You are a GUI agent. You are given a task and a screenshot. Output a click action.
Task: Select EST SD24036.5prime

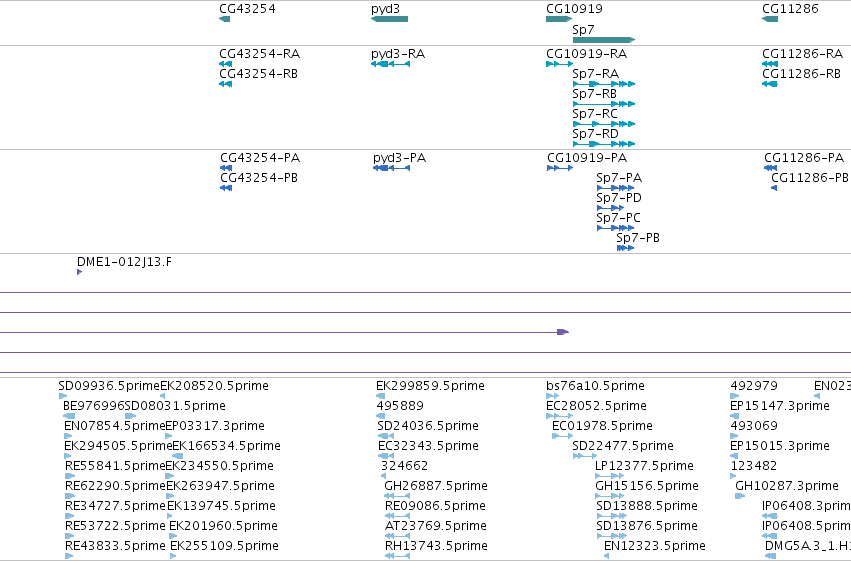tap(385, 436)
